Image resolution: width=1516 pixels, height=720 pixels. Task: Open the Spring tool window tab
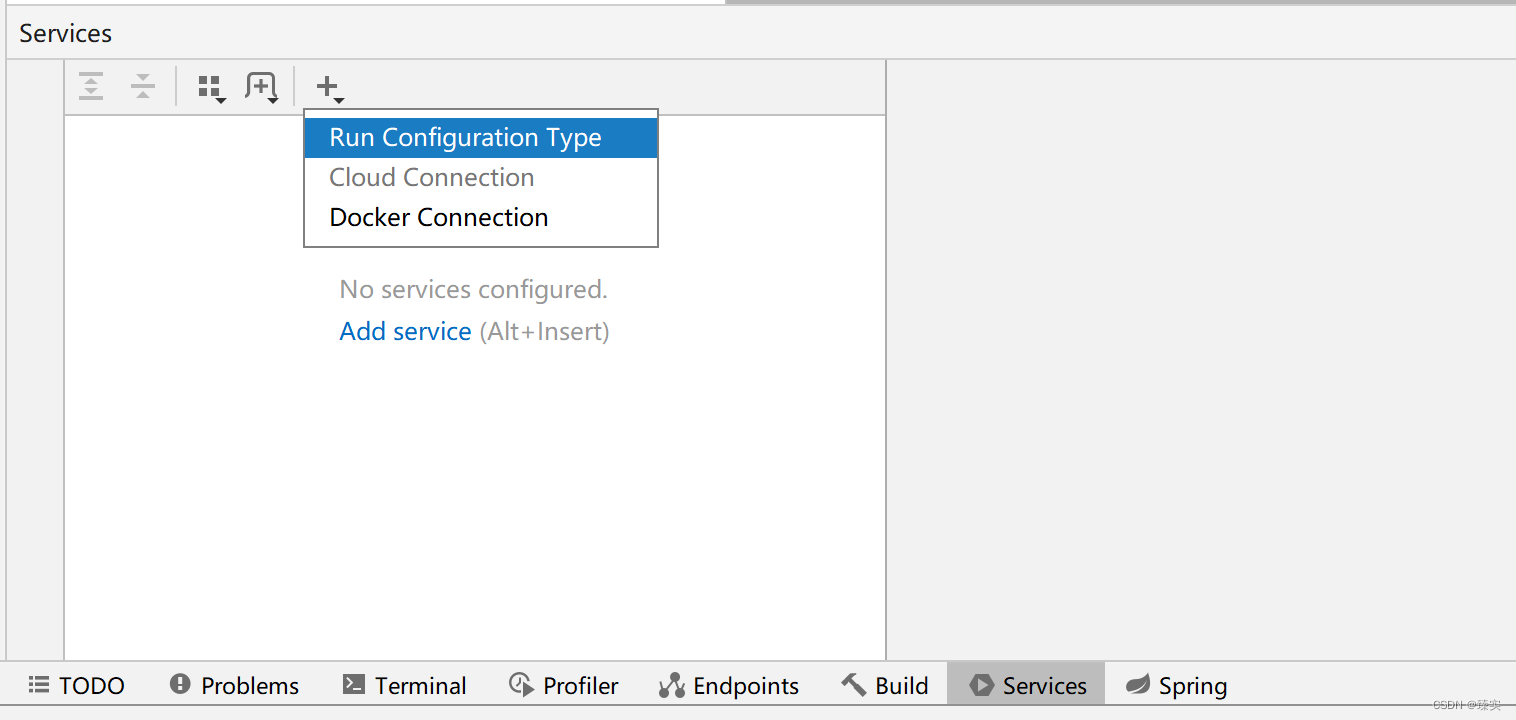1176,685
